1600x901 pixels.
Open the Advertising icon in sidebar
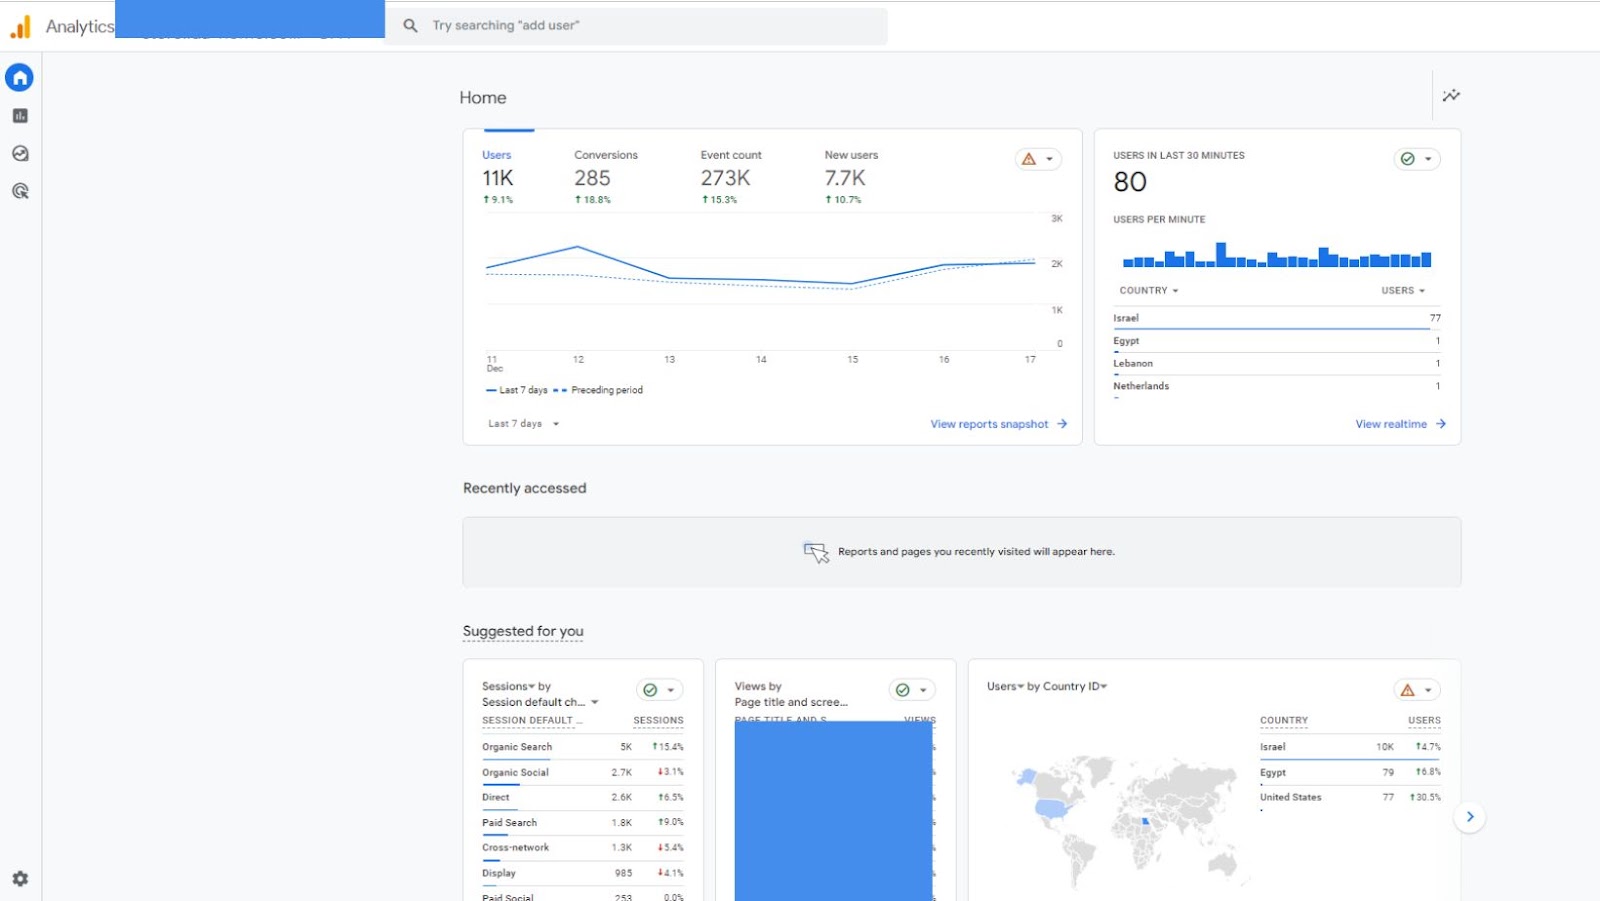point(20,191)
